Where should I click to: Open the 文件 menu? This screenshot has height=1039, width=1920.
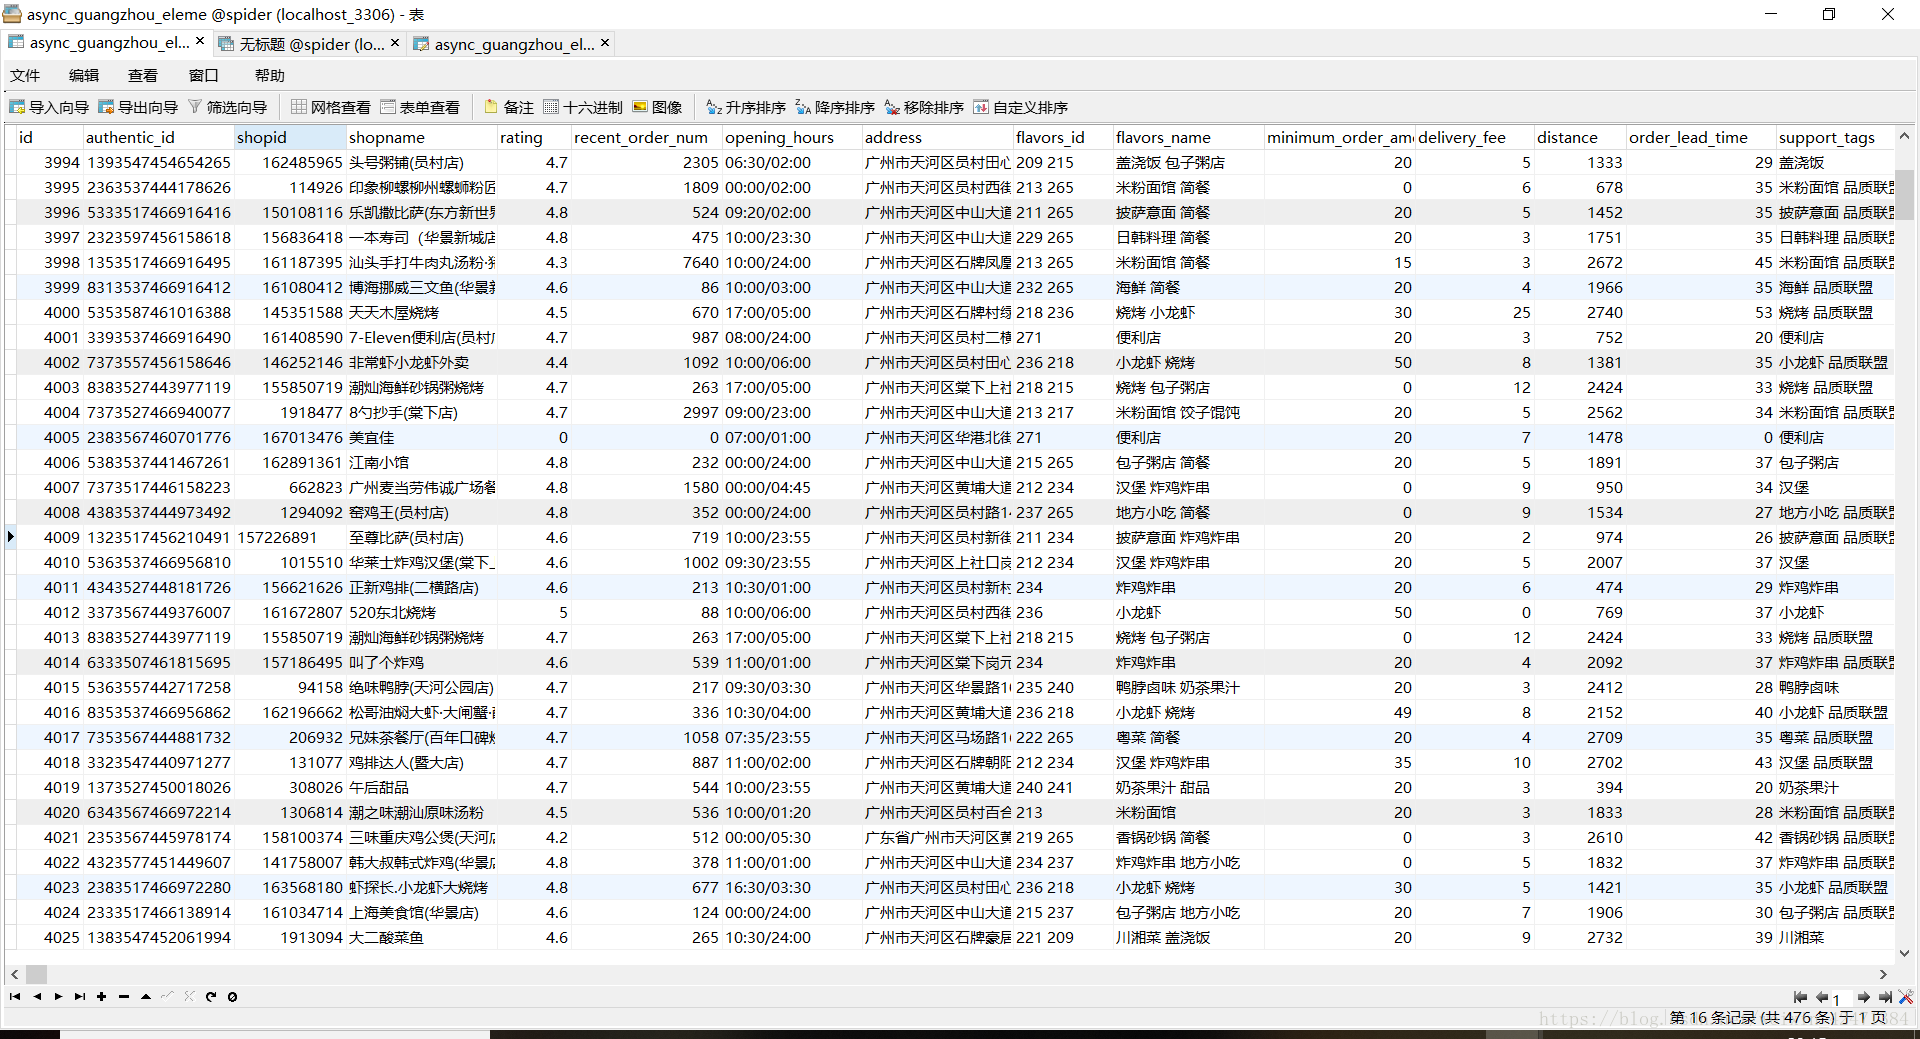click(25, 75)
